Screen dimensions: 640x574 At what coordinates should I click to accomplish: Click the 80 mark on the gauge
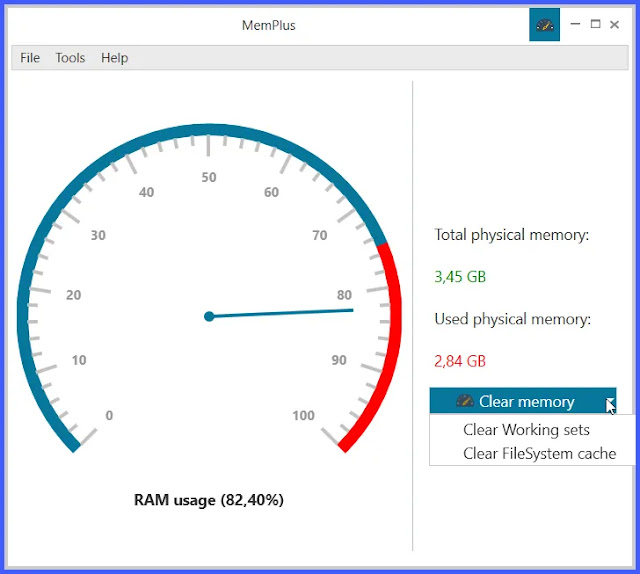pos(344,295)
